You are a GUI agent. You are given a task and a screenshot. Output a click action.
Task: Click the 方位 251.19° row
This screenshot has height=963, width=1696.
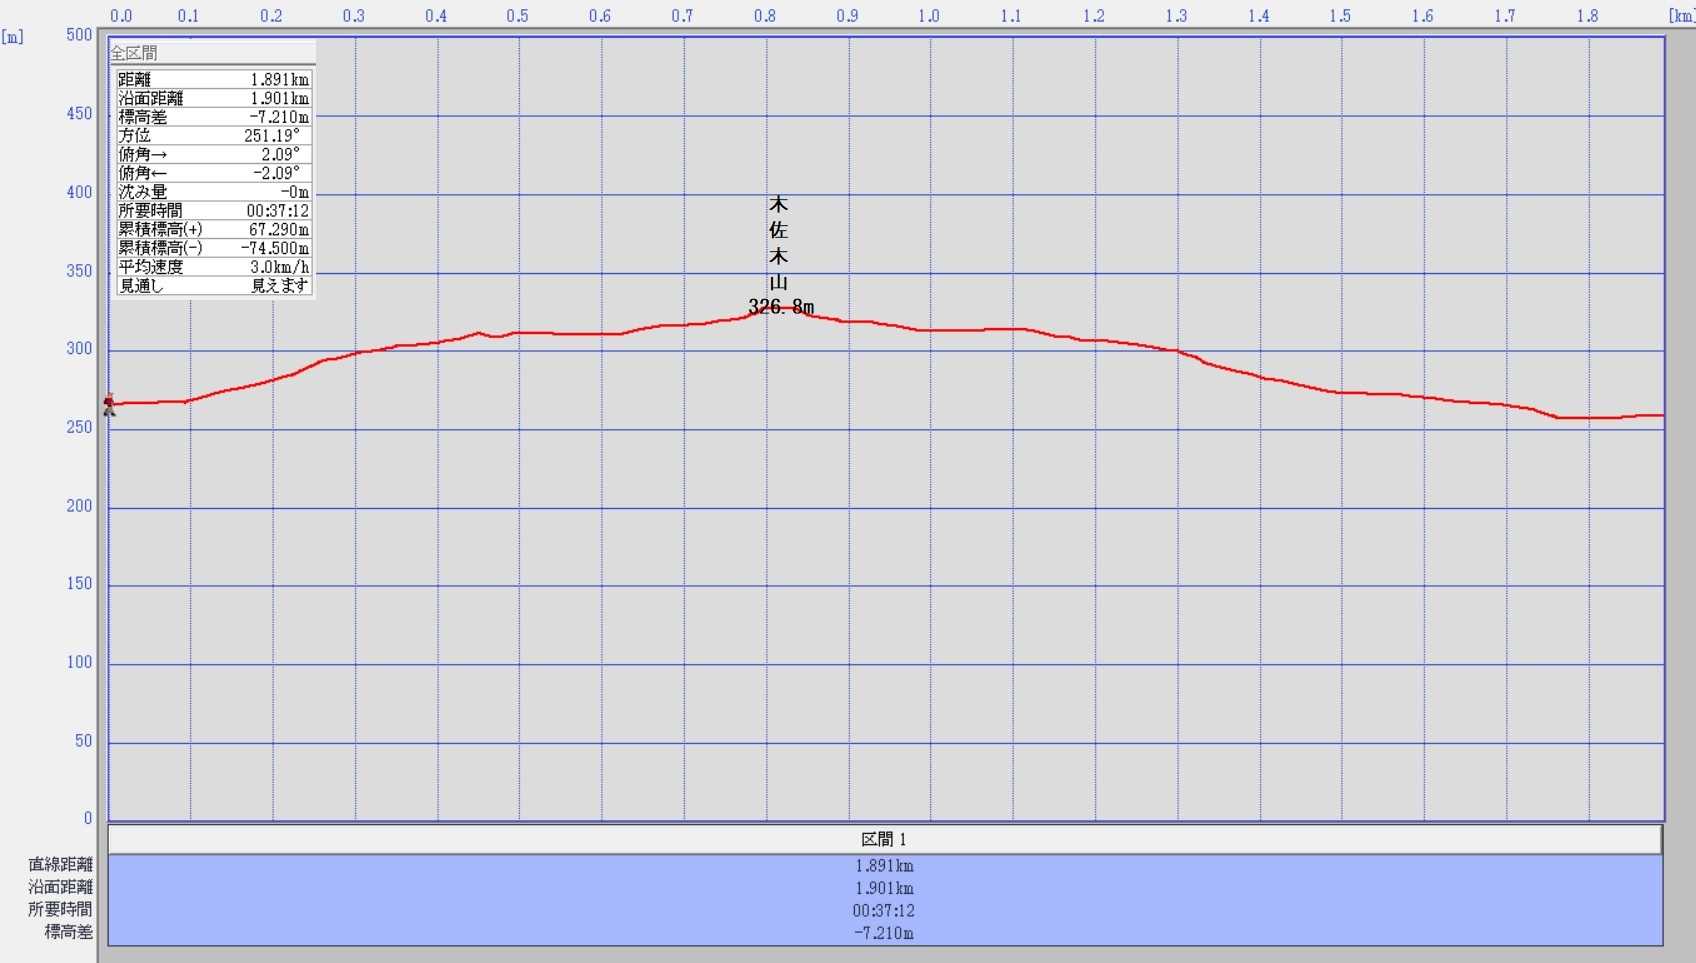tap(213, 136)
